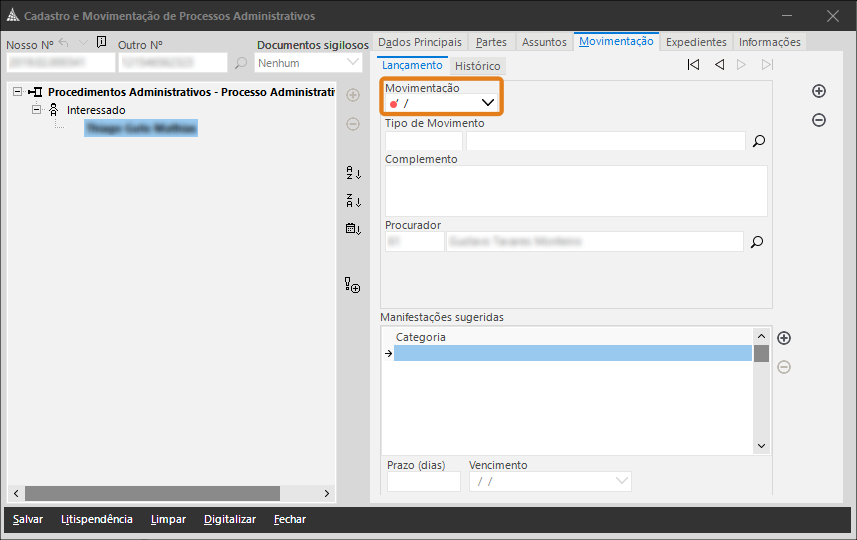
Task: Click the sort-by-date calendar icon
Action: pyautogui.click(x=352, y=228)
